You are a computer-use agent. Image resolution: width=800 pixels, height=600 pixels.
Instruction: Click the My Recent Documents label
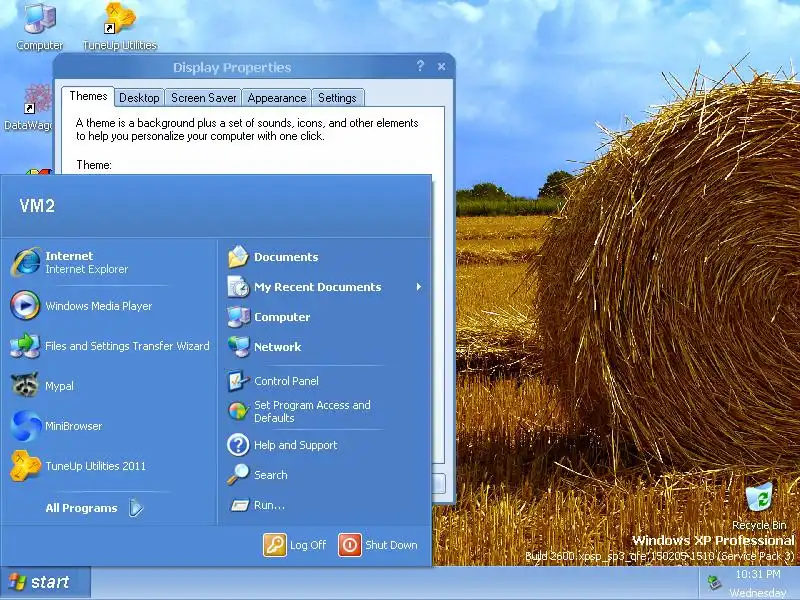click(317, 287)
